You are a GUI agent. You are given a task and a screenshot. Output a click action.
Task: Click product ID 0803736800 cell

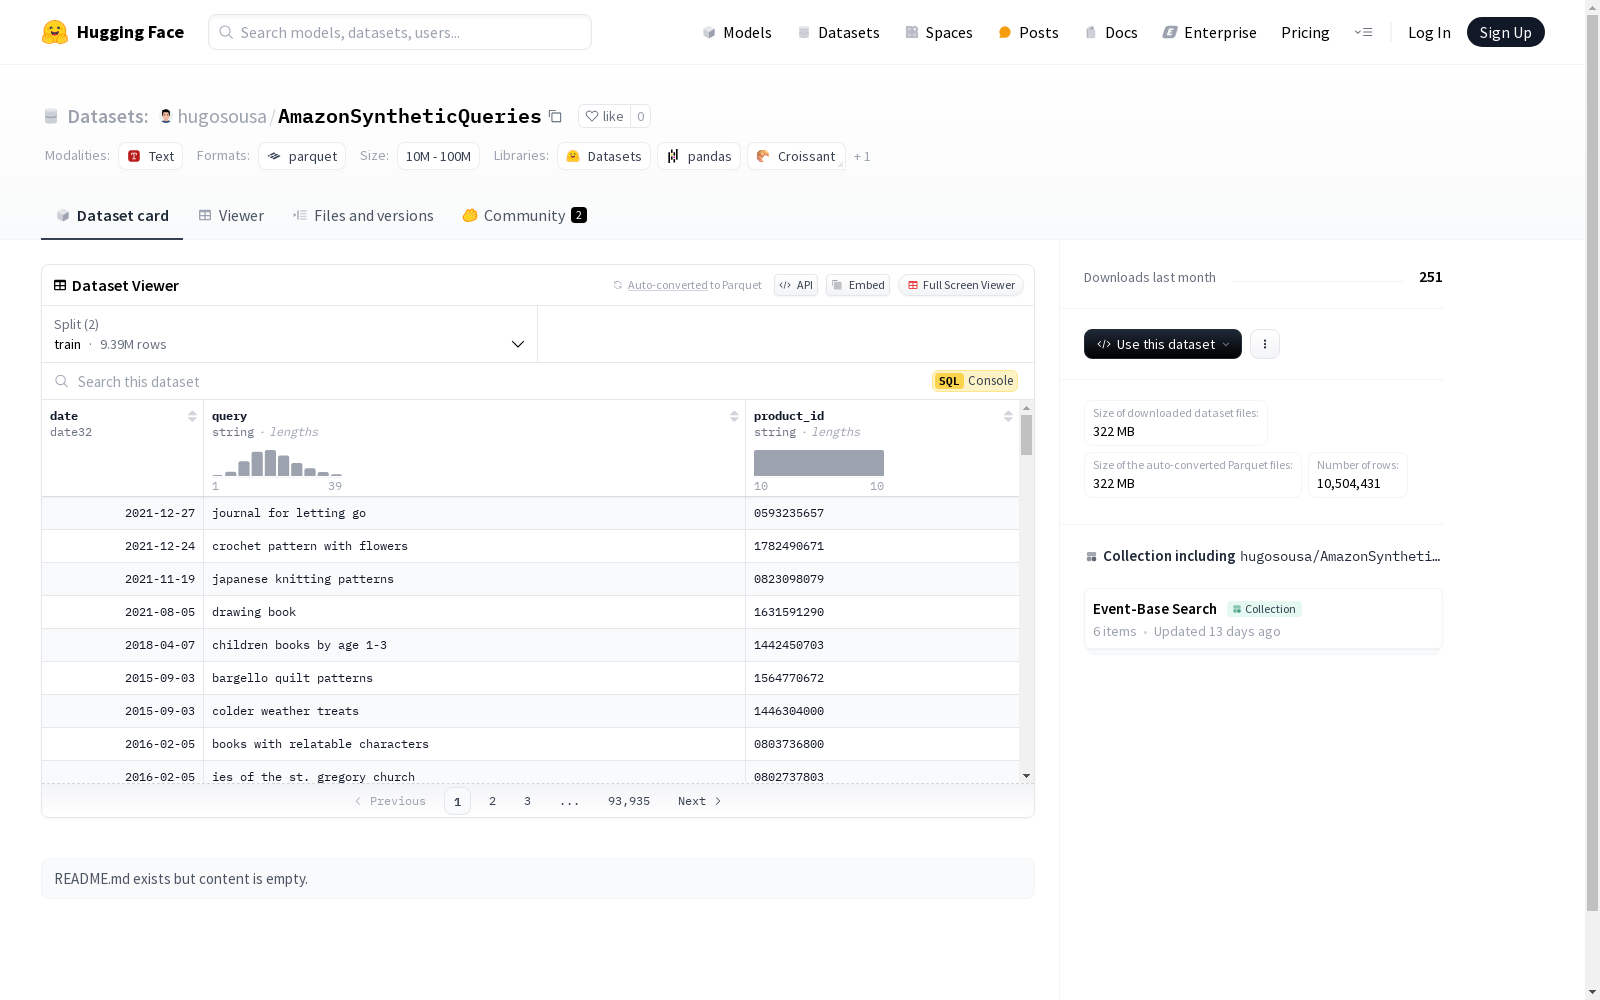pos(882,744)
